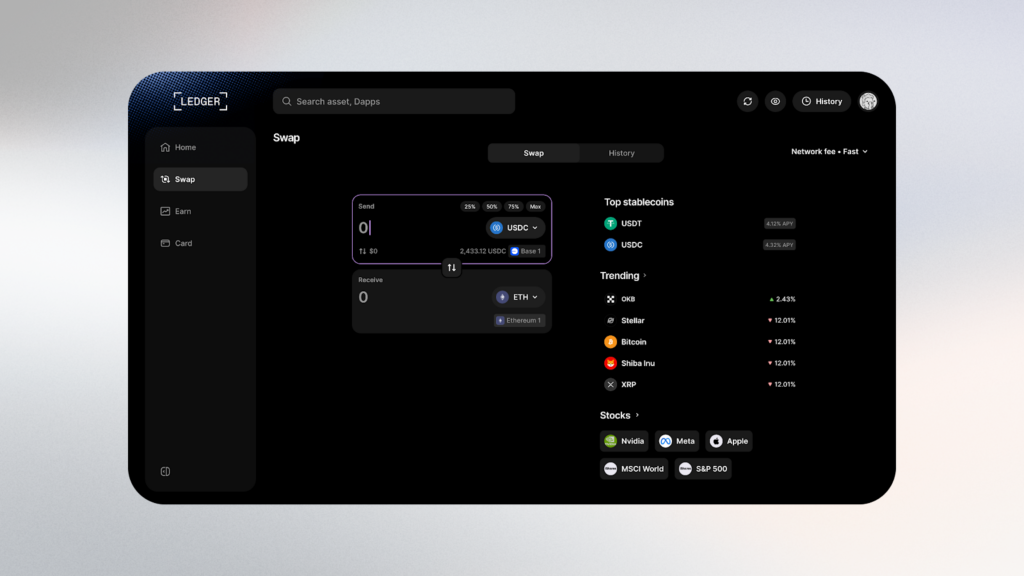Viewport: 1024px width, 576px height.
Task: Select the Shiba Inu trending asset
Action: coord(637,363)
